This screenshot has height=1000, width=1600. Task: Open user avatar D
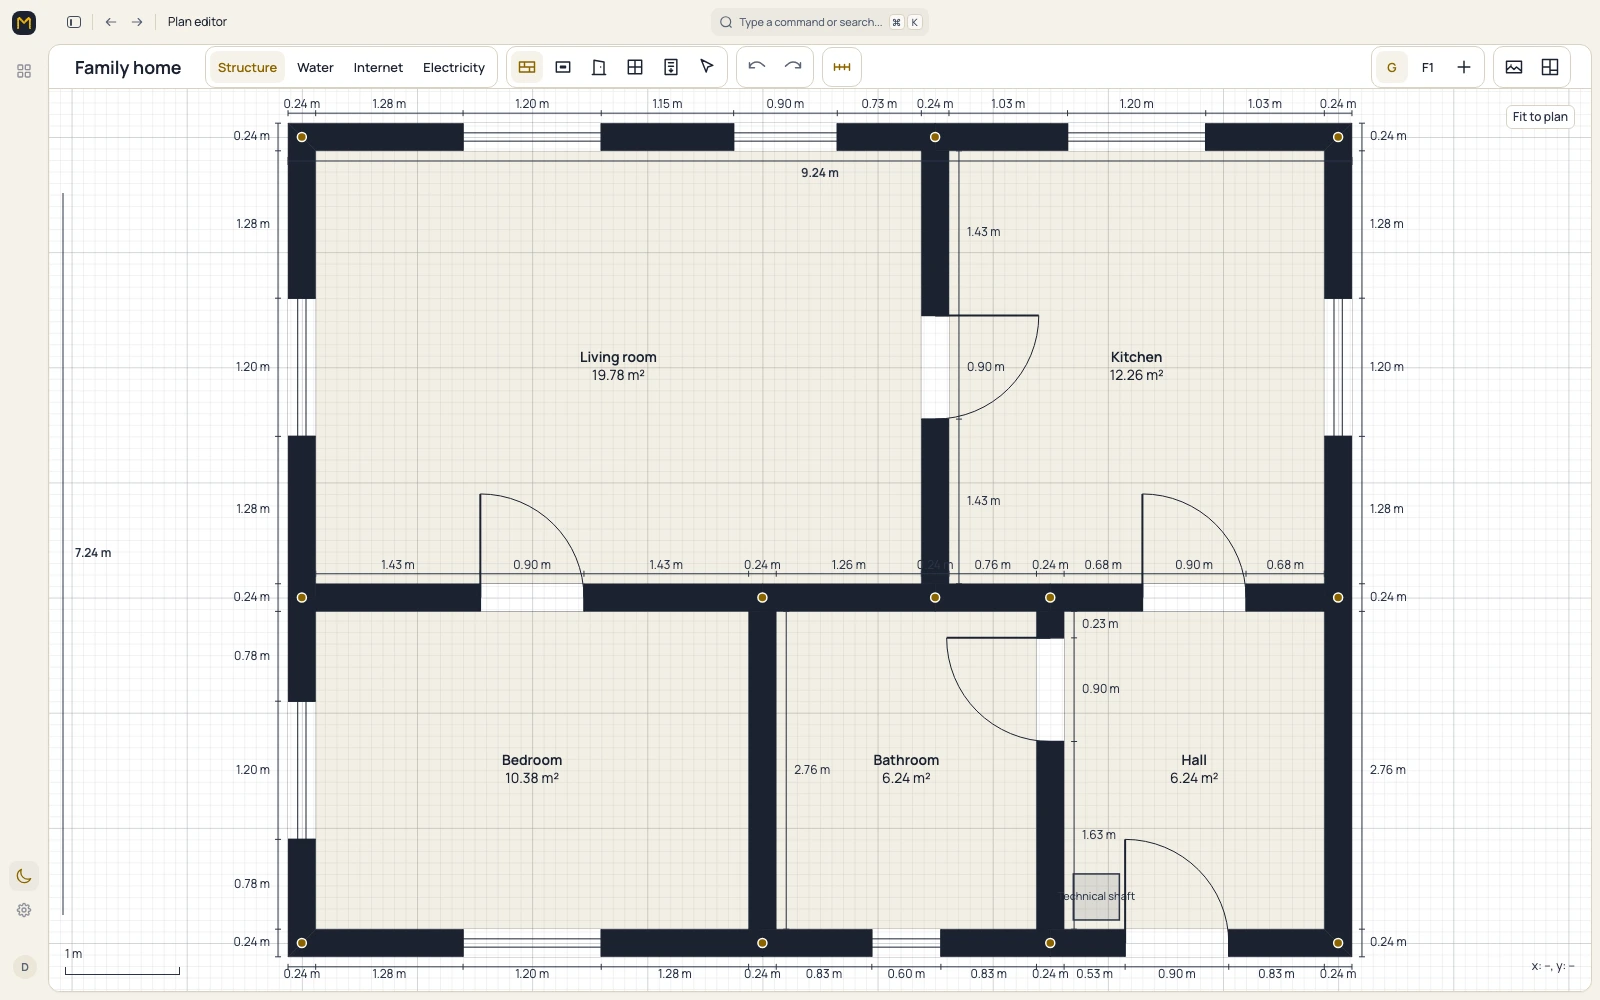[25, 967]
